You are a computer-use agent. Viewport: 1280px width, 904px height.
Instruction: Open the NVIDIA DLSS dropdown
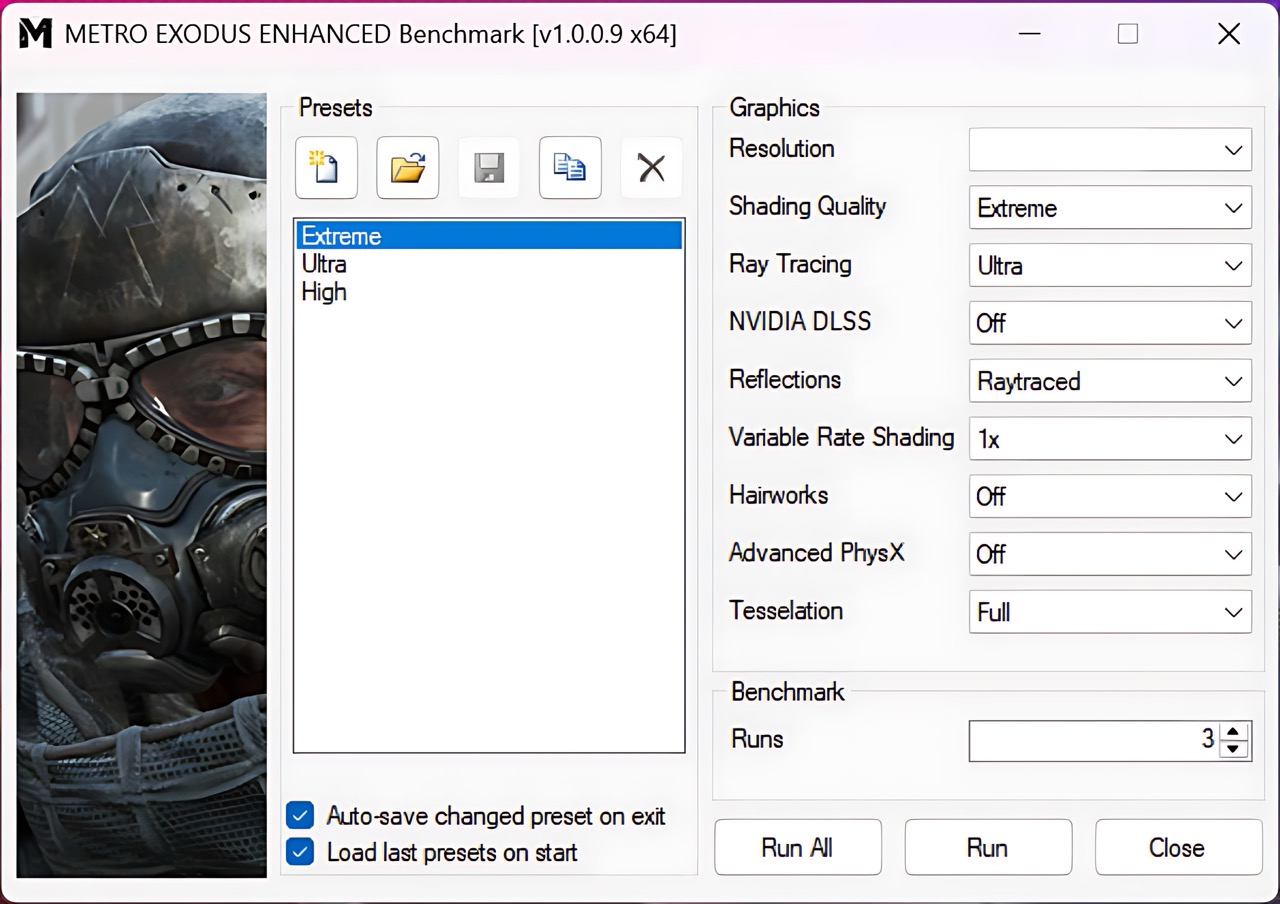tap(1110, 323)
